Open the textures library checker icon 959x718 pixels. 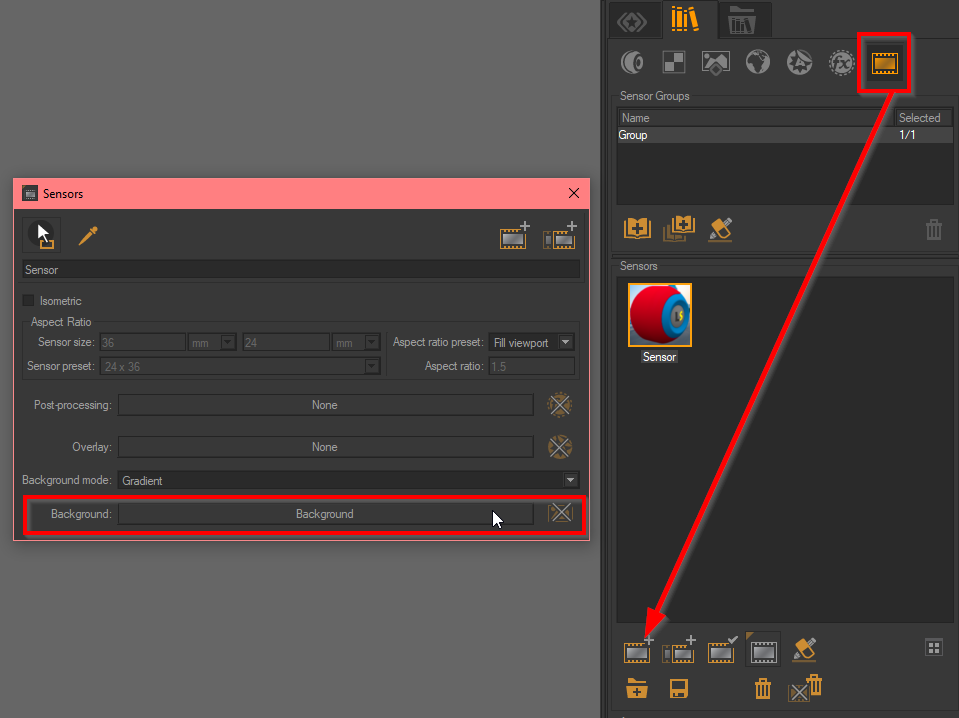tap(674, 62)
